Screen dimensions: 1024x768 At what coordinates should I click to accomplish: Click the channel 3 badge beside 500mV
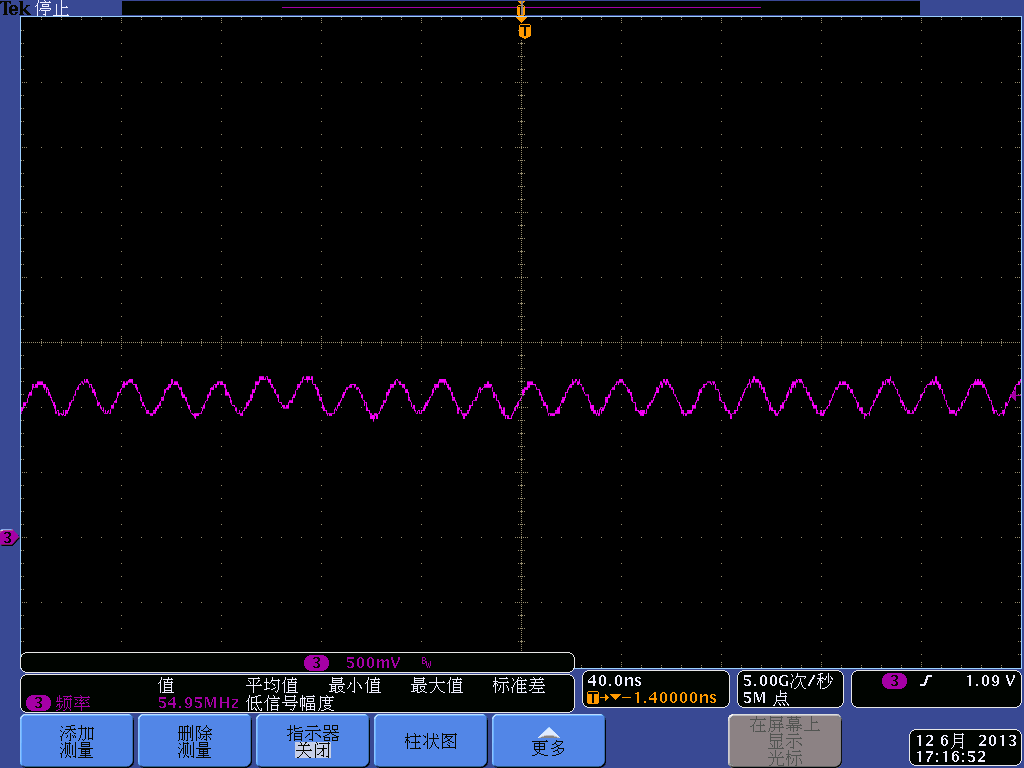point(316,663)
